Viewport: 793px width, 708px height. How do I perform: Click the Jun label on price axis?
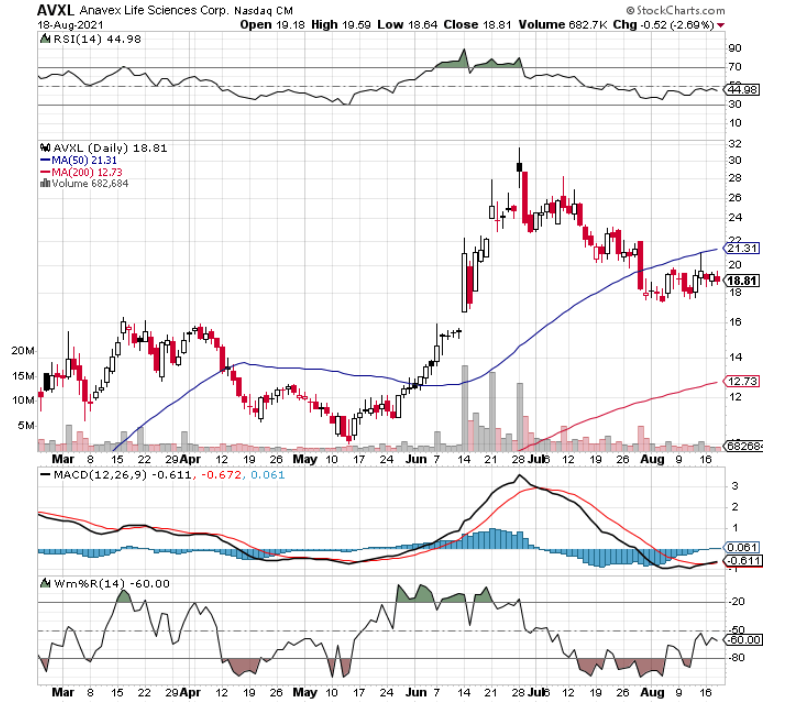tap(416, 459)
